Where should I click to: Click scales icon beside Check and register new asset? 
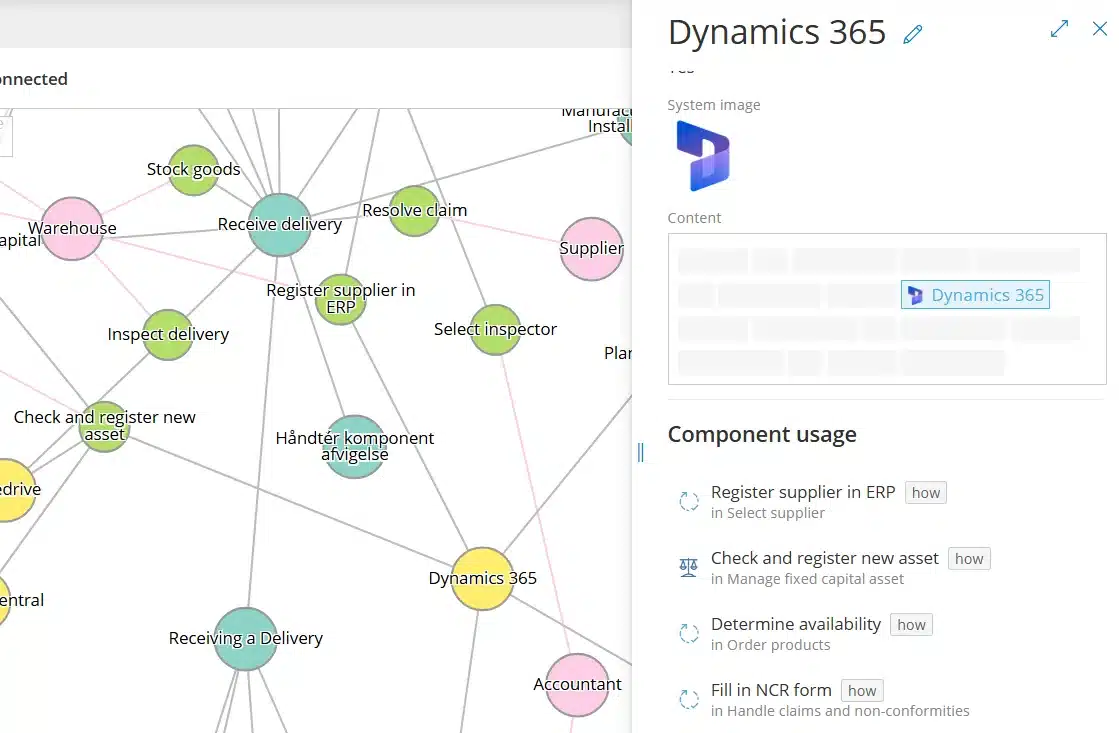tap(689, 567)
